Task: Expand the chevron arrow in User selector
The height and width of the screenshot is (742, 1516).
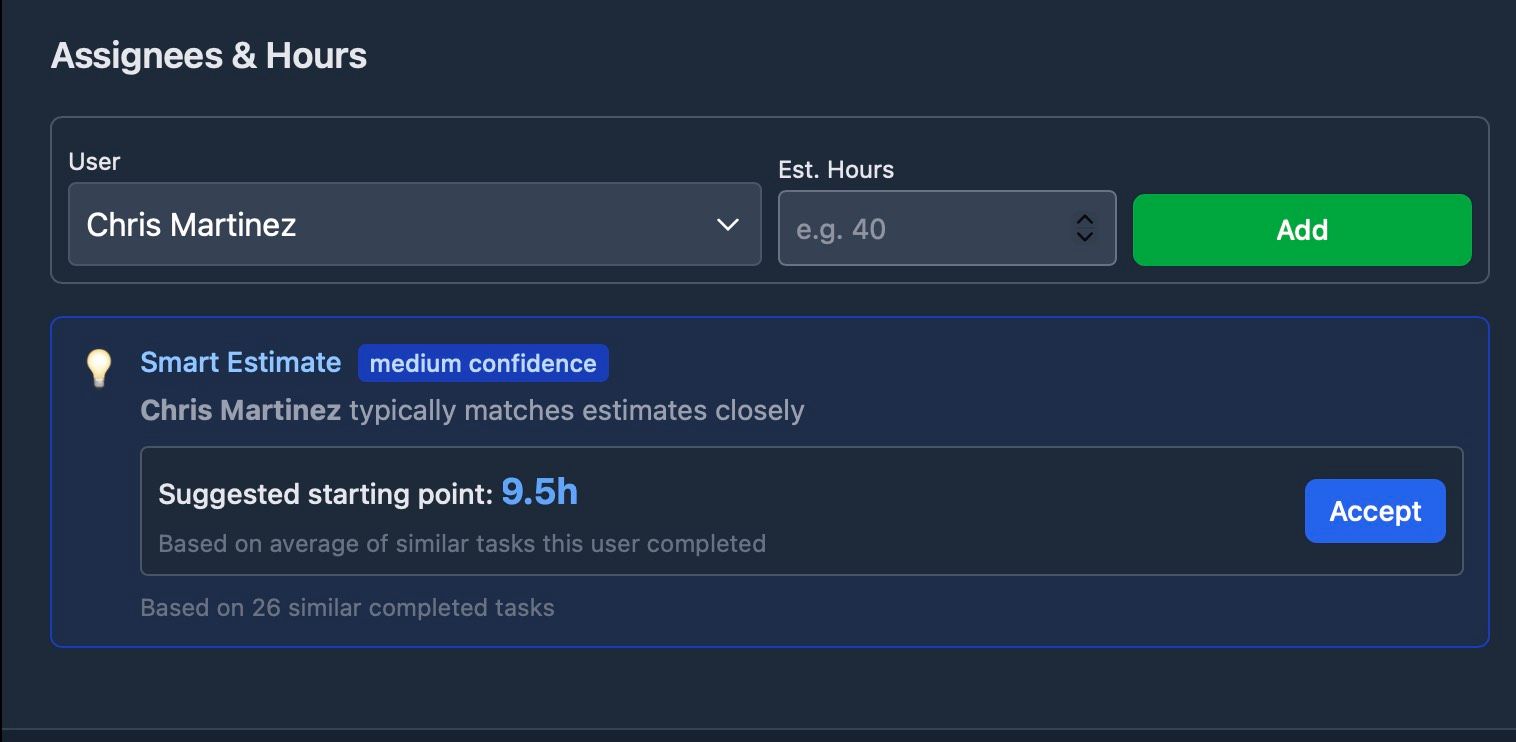Action: [728, 224]
